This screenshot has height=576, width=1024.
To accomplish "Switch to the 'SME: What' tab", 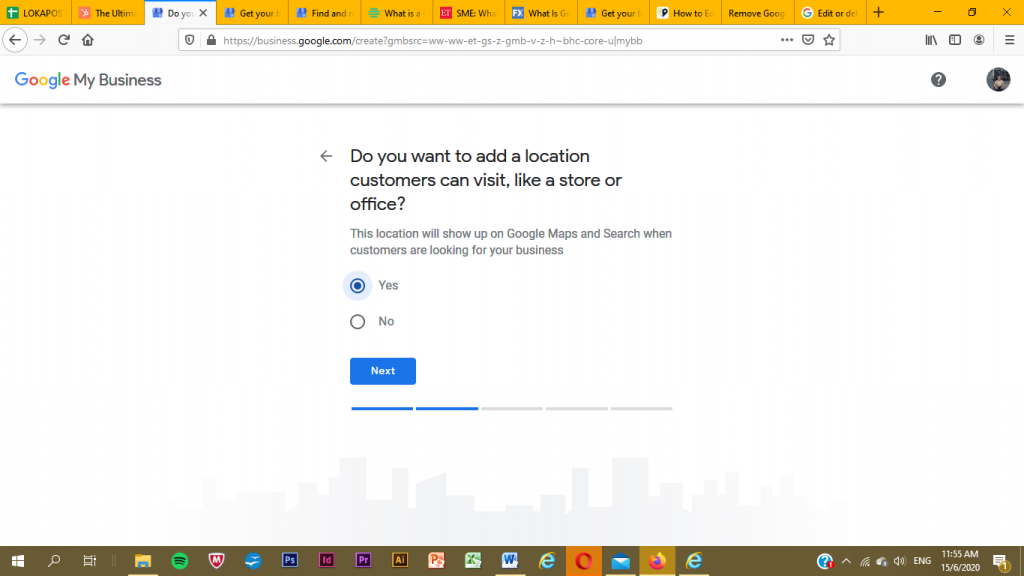I will pyautogui.click(x=468, y=13).
